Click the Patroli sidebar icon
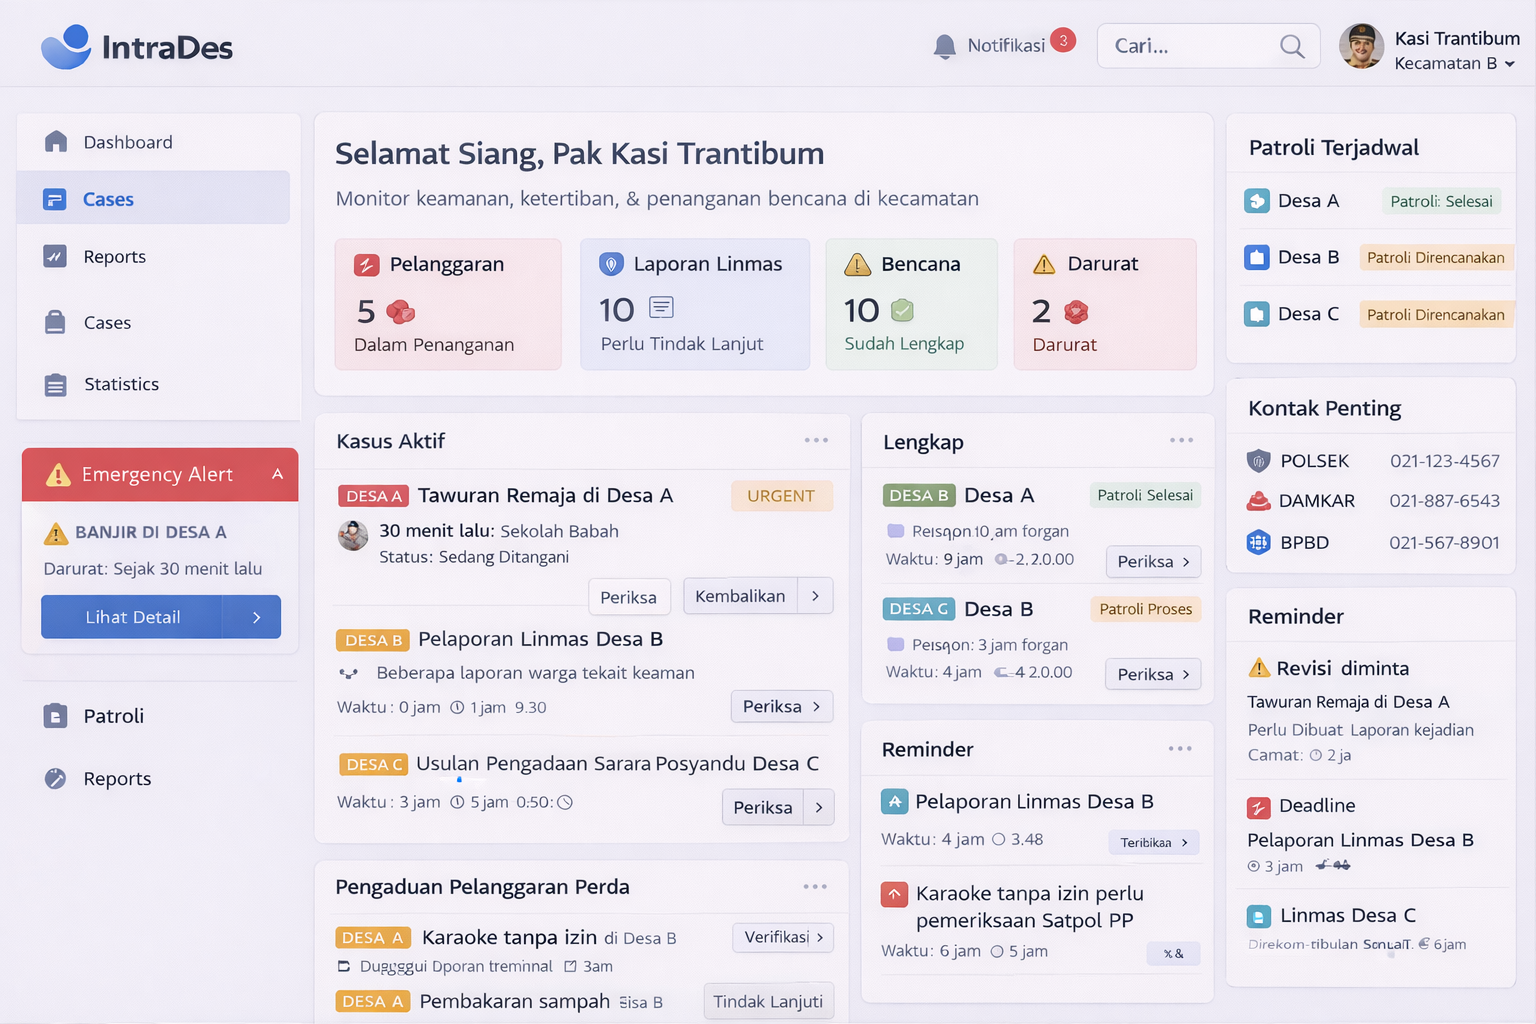1536x1024 pixels. 56,716
